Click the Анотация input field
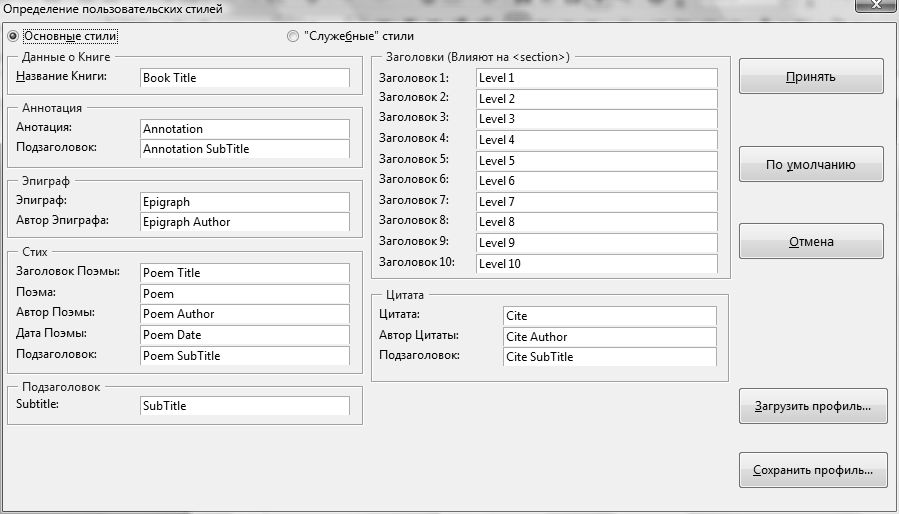The height and width of the screenshot is (514, 899). click(245, 129)
